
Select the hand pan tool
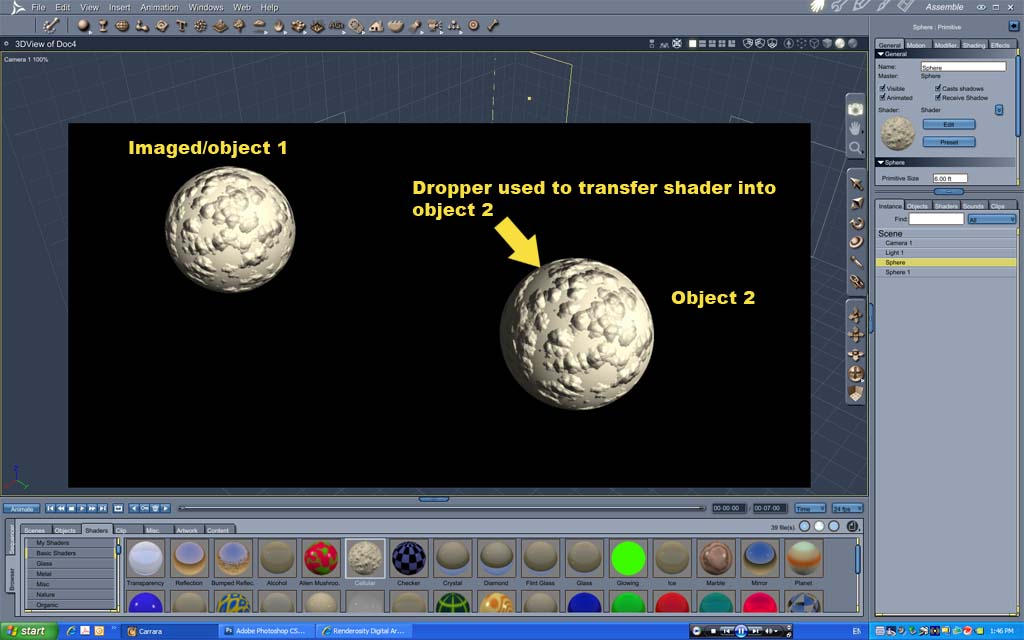point(856,128)
